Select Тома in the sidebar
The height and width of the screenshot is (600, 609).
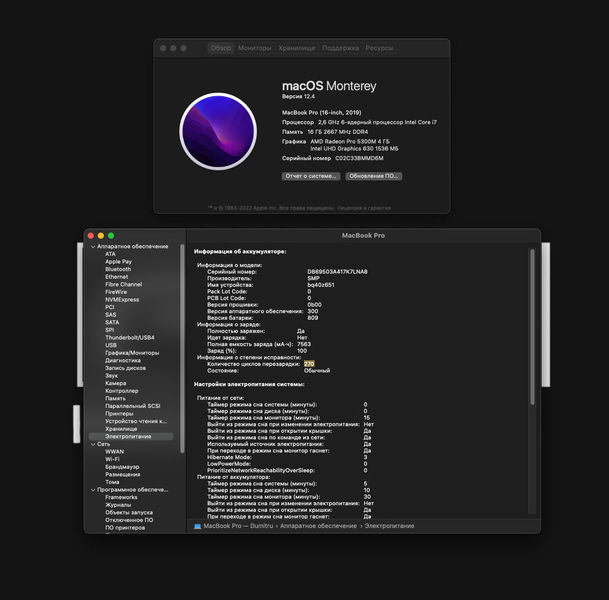coord(112,482)
